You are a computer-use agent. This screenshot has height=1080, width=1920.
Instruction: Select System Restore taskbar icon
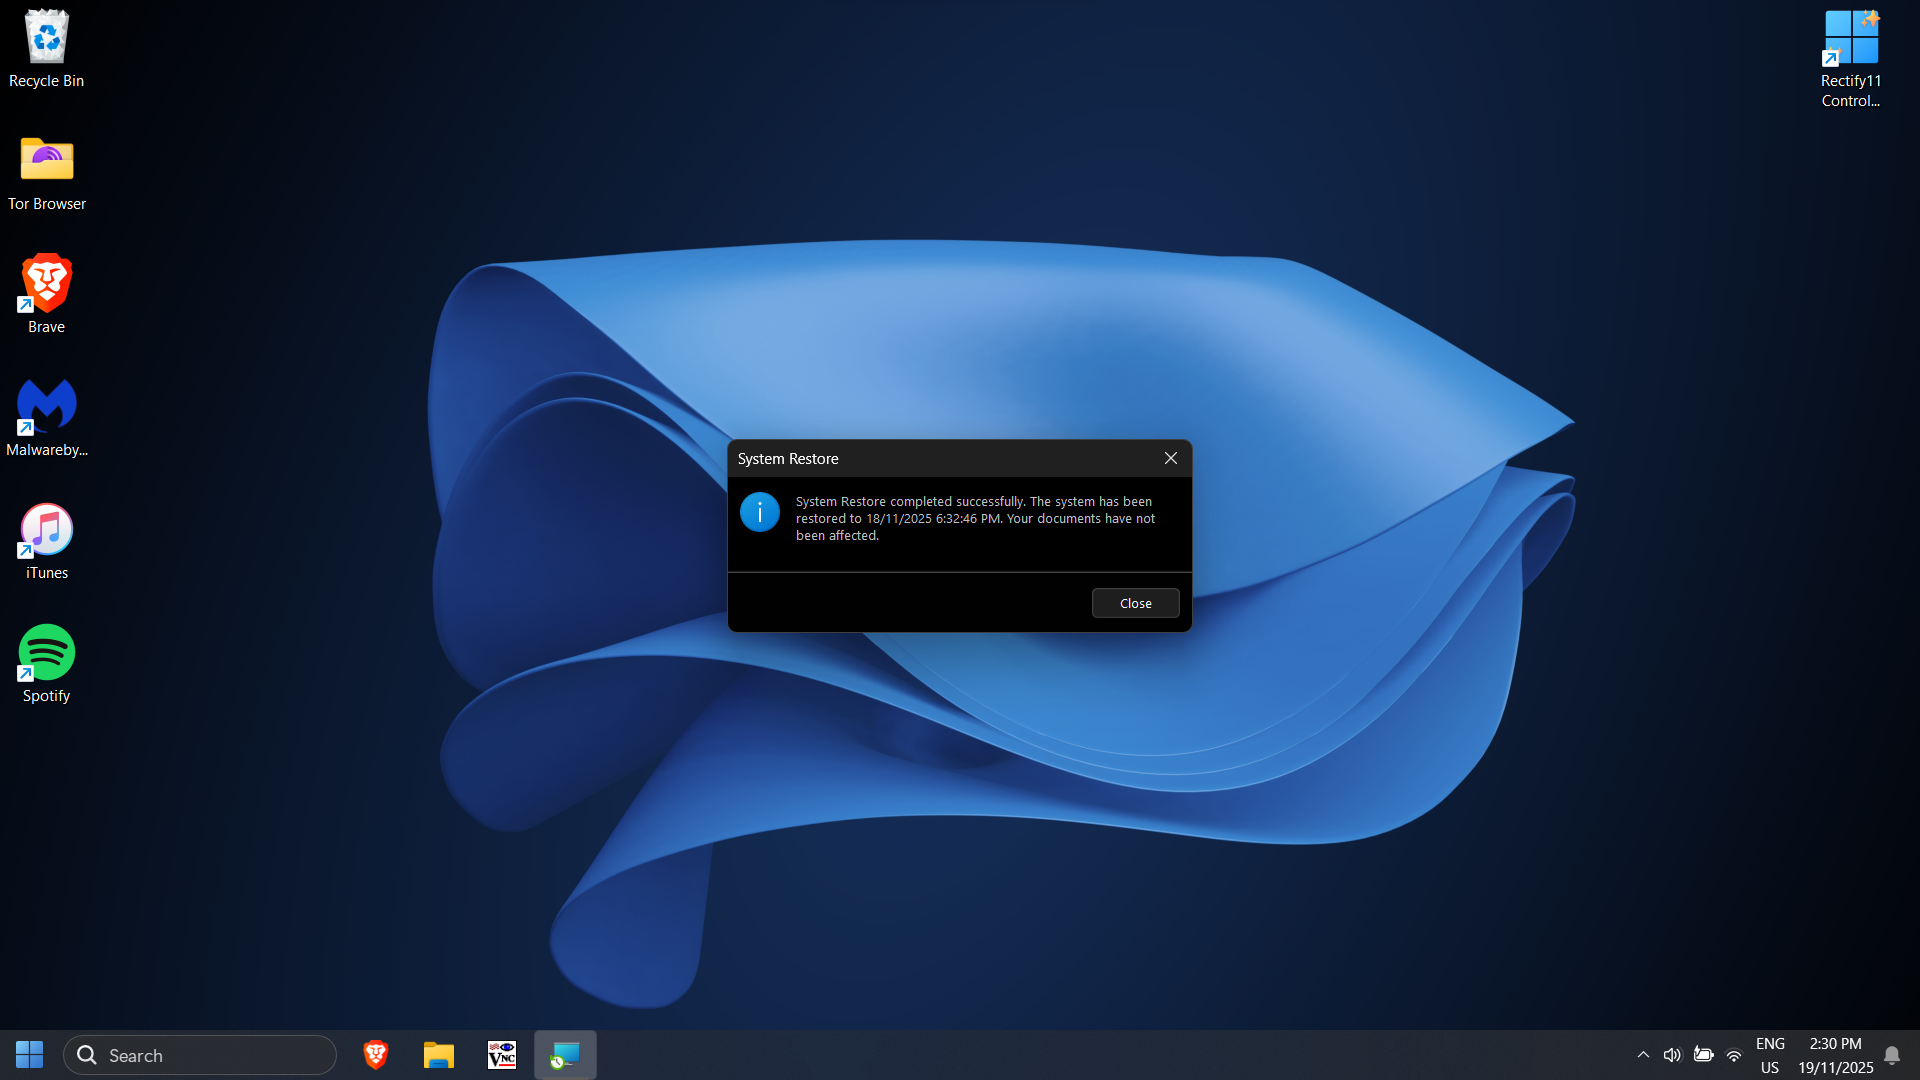pyautogui.click(x=565, y=1055)
